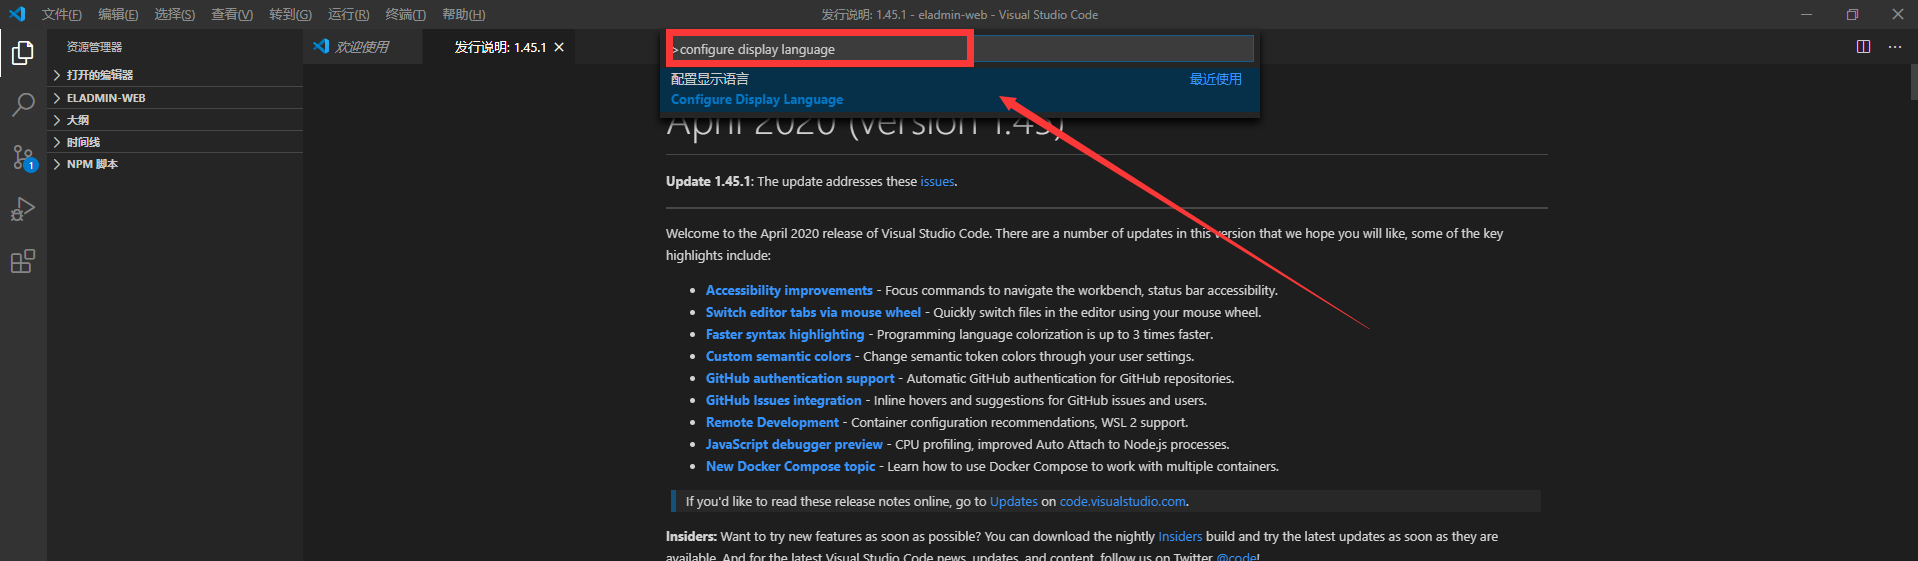Click the 资源管理器 panel title

[94, 47]
